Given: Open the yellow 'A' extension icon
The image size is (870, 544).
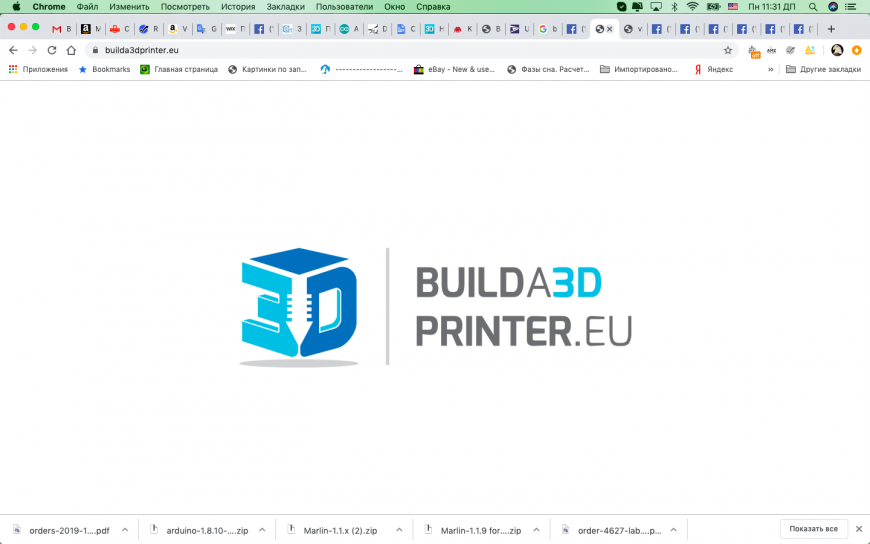Looking at the screenshot, I should (810, 50).
